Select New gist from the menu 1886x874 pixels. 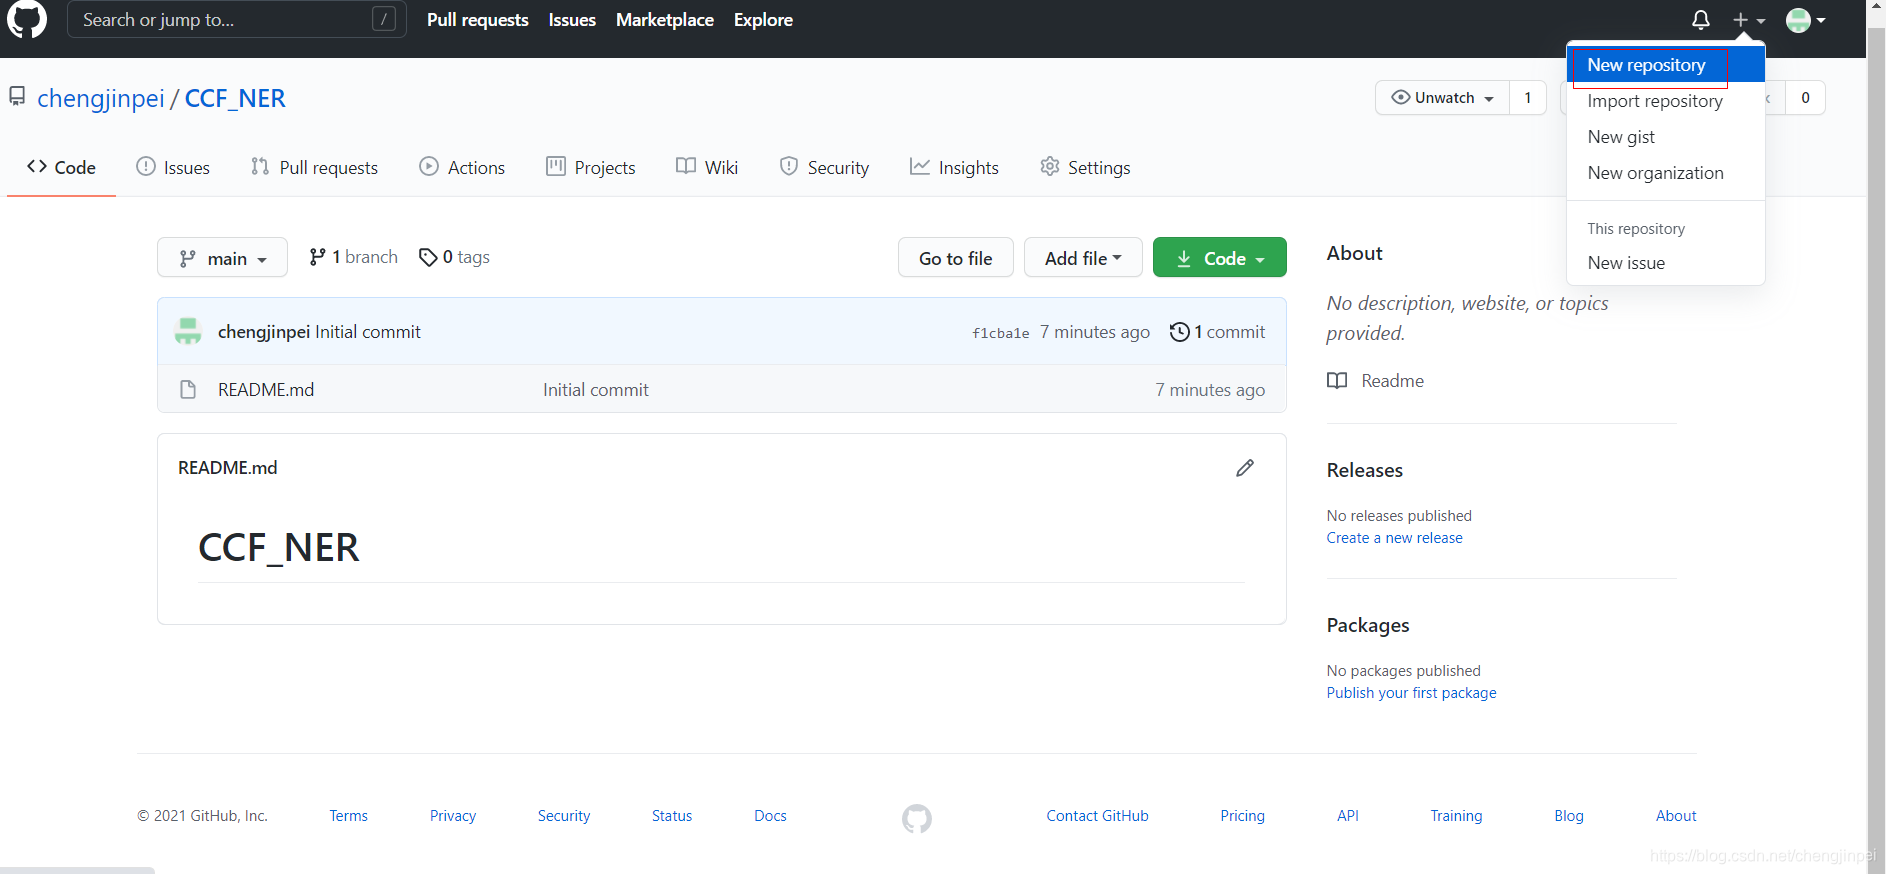tap(1666, 137)
